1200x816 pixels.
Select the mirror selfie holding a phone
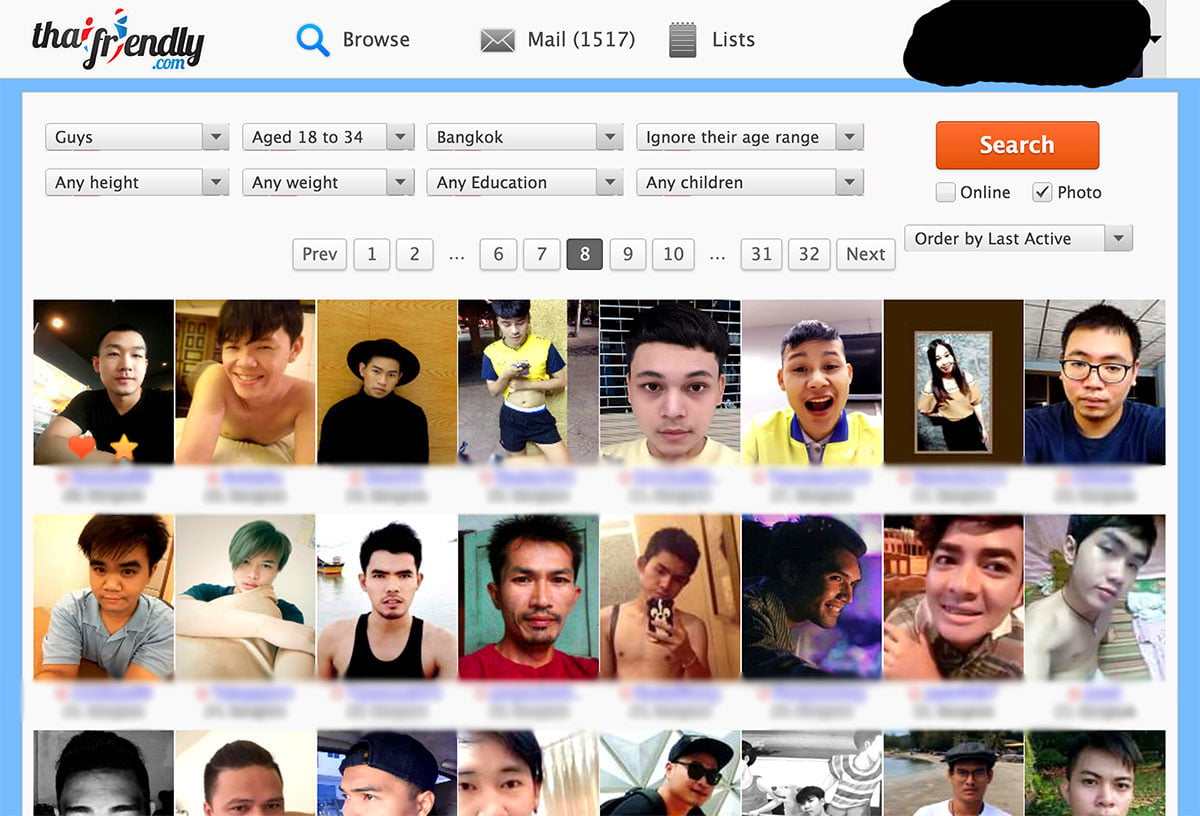[x=670, y=597]
